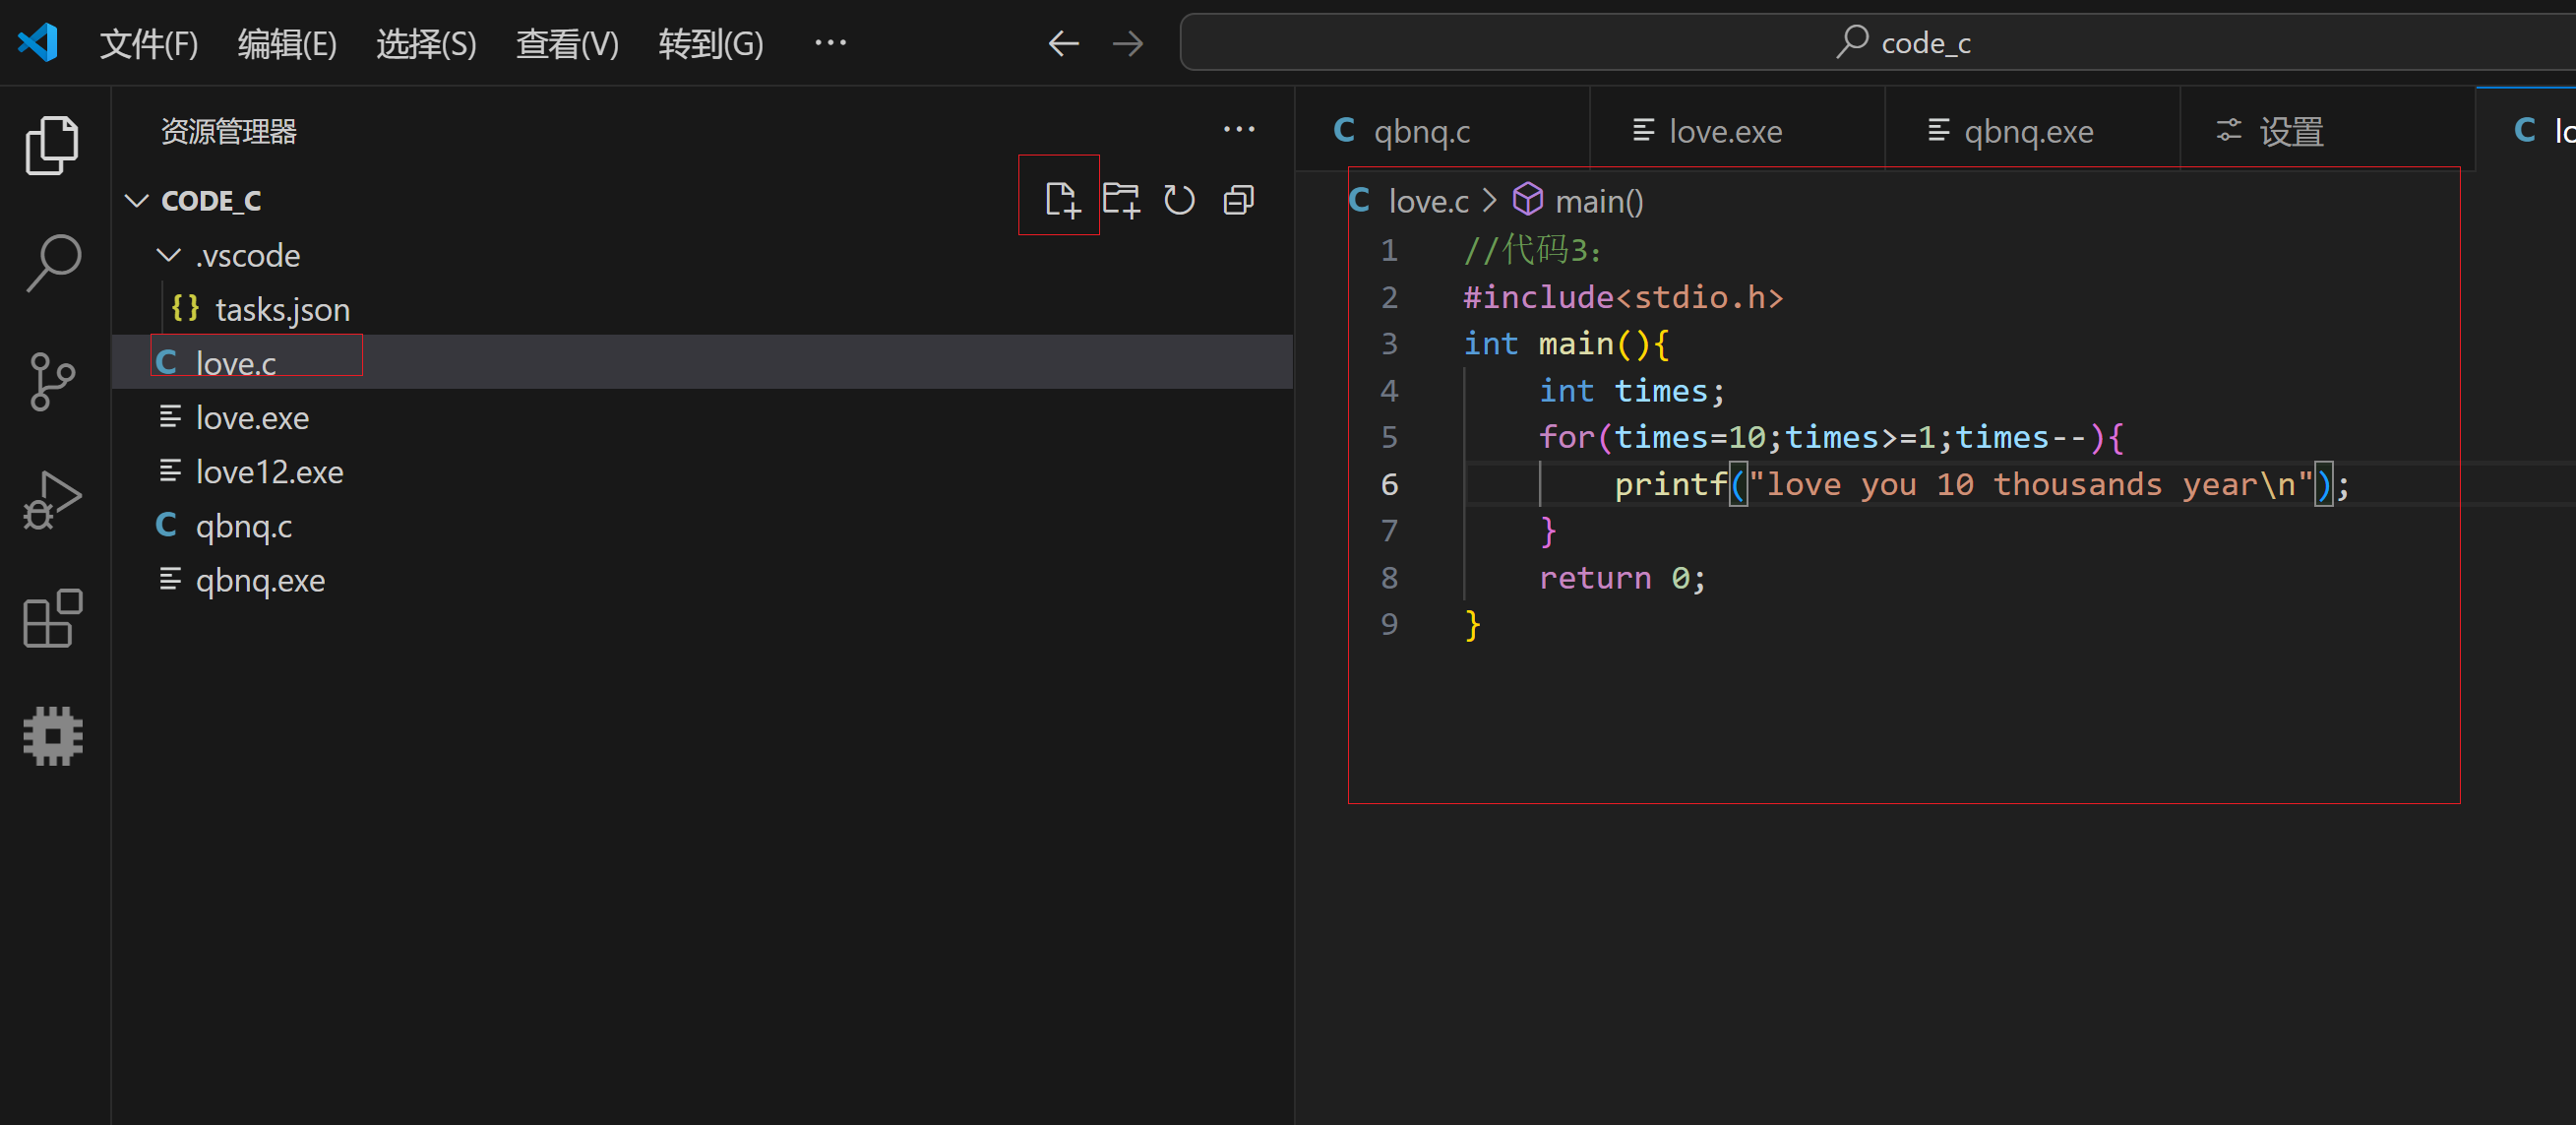
Task: Navigate back with the left arrow
Action: click(1063, 43)
